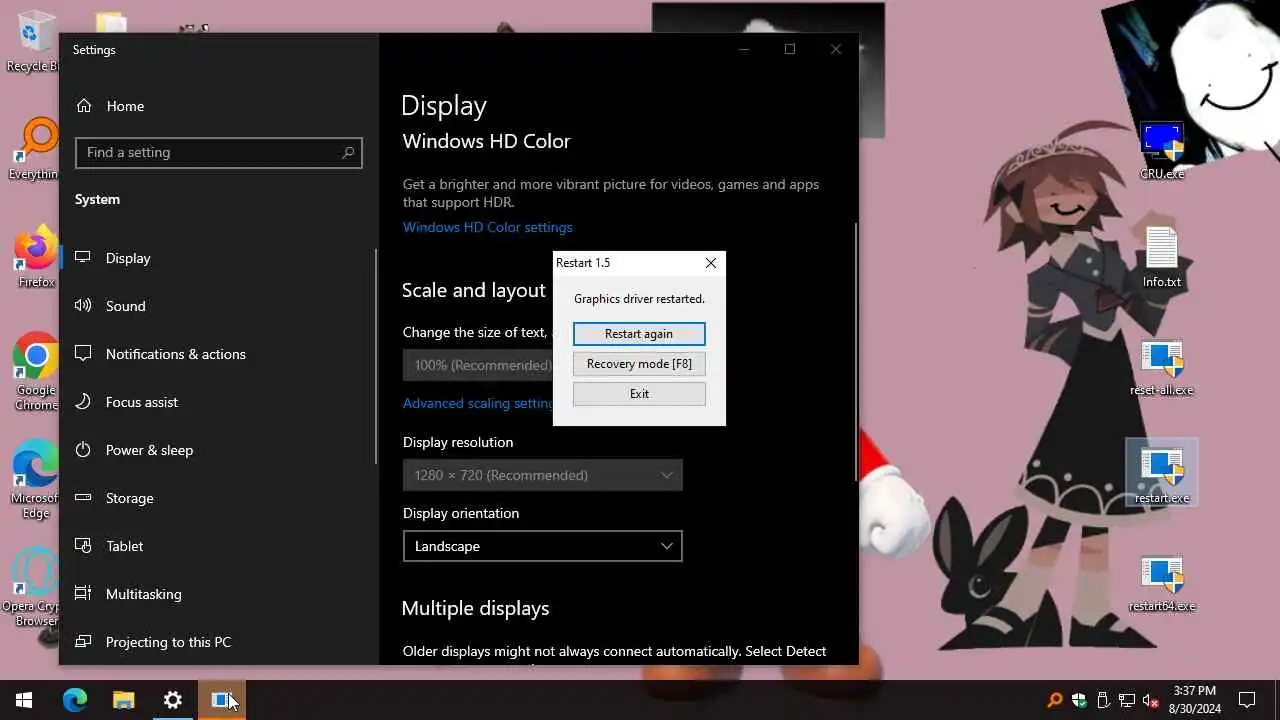Click the Settings window content scrollbar
Screen dimensions: 1280x720
(855, 350)
